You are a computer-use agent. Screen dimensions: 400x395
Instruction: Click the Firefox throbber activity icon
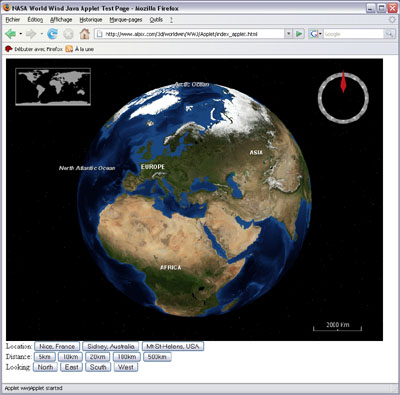(392, 20)
